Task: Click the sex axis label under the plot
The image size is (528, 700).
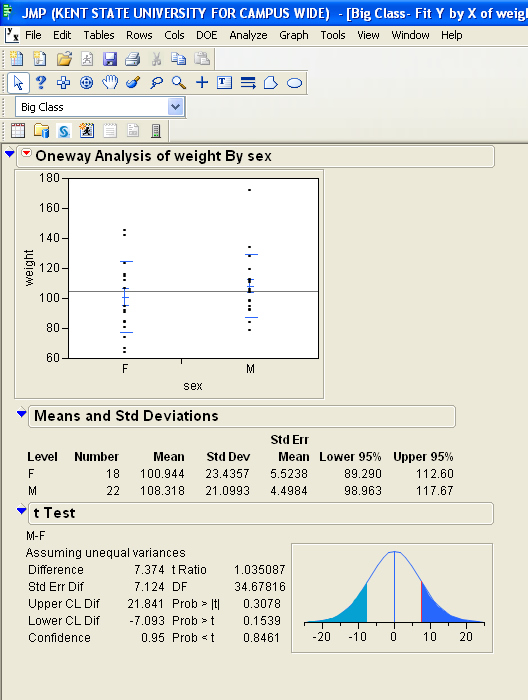Action: 193,386
